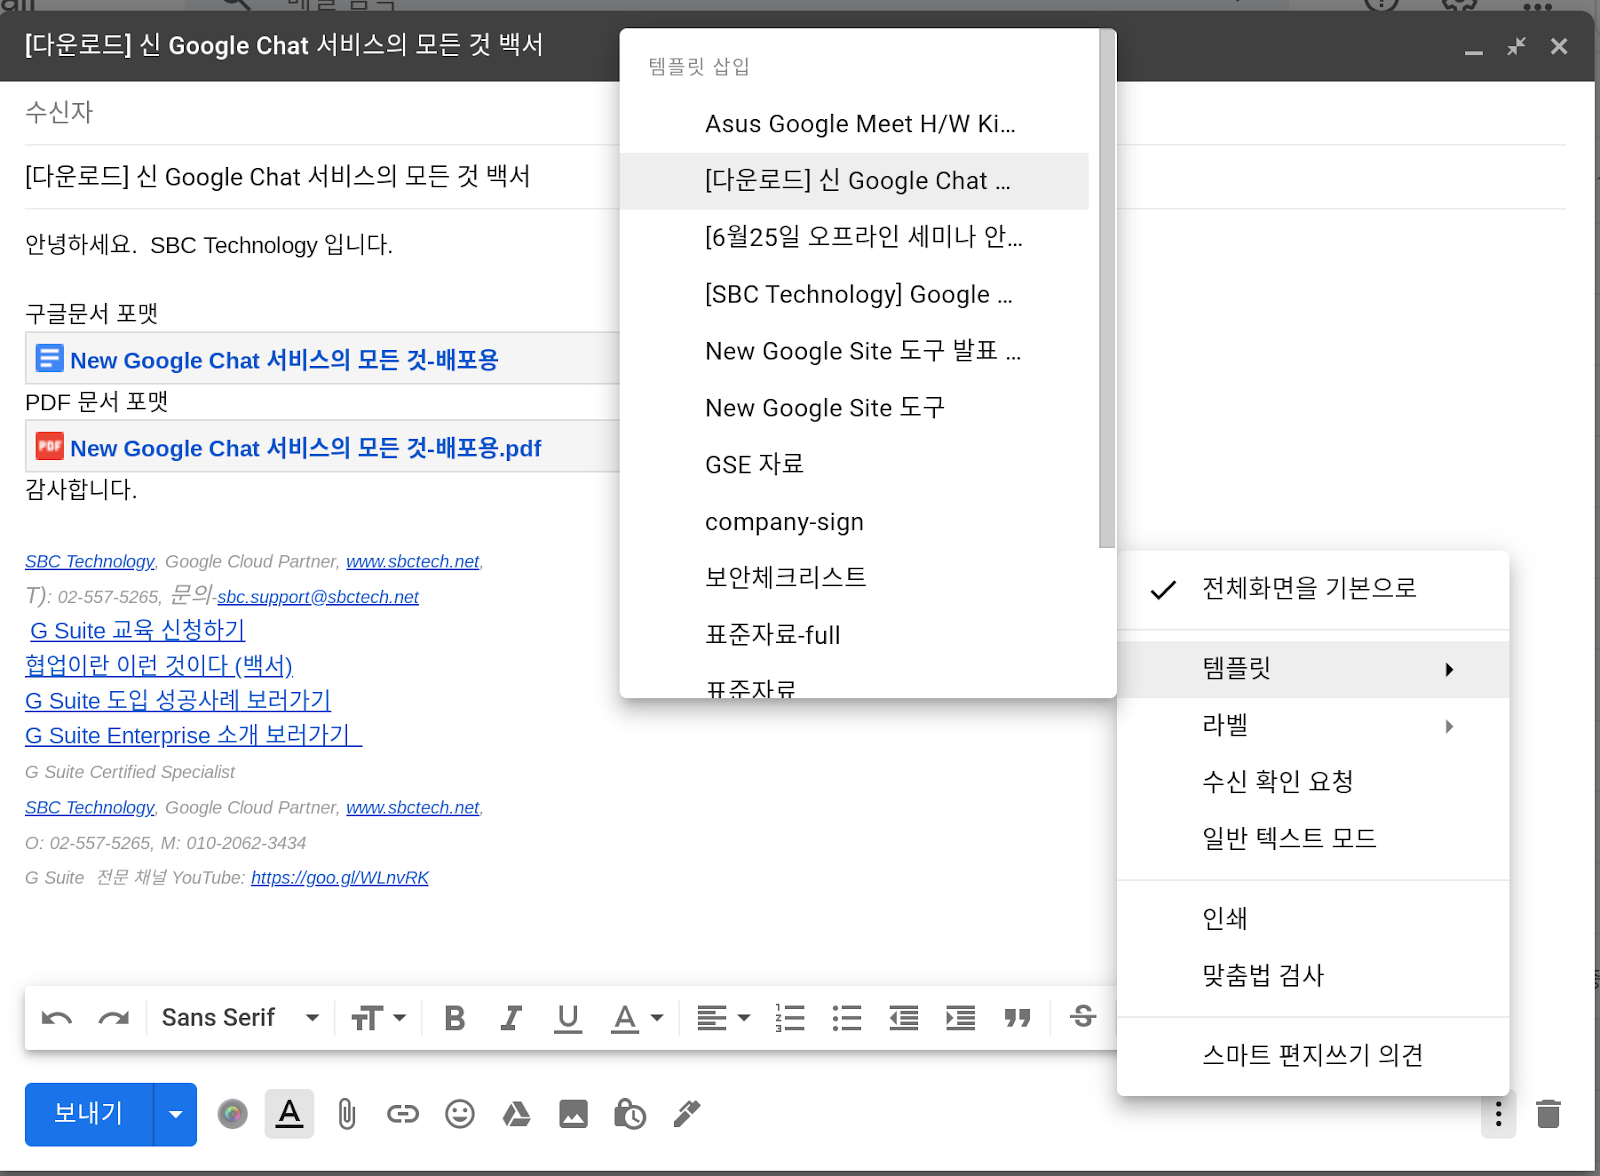The width and height of the screenshot is (1600, 1176).
Task: Insert signature with the pen icon
Action: (x=687, y=1113)
